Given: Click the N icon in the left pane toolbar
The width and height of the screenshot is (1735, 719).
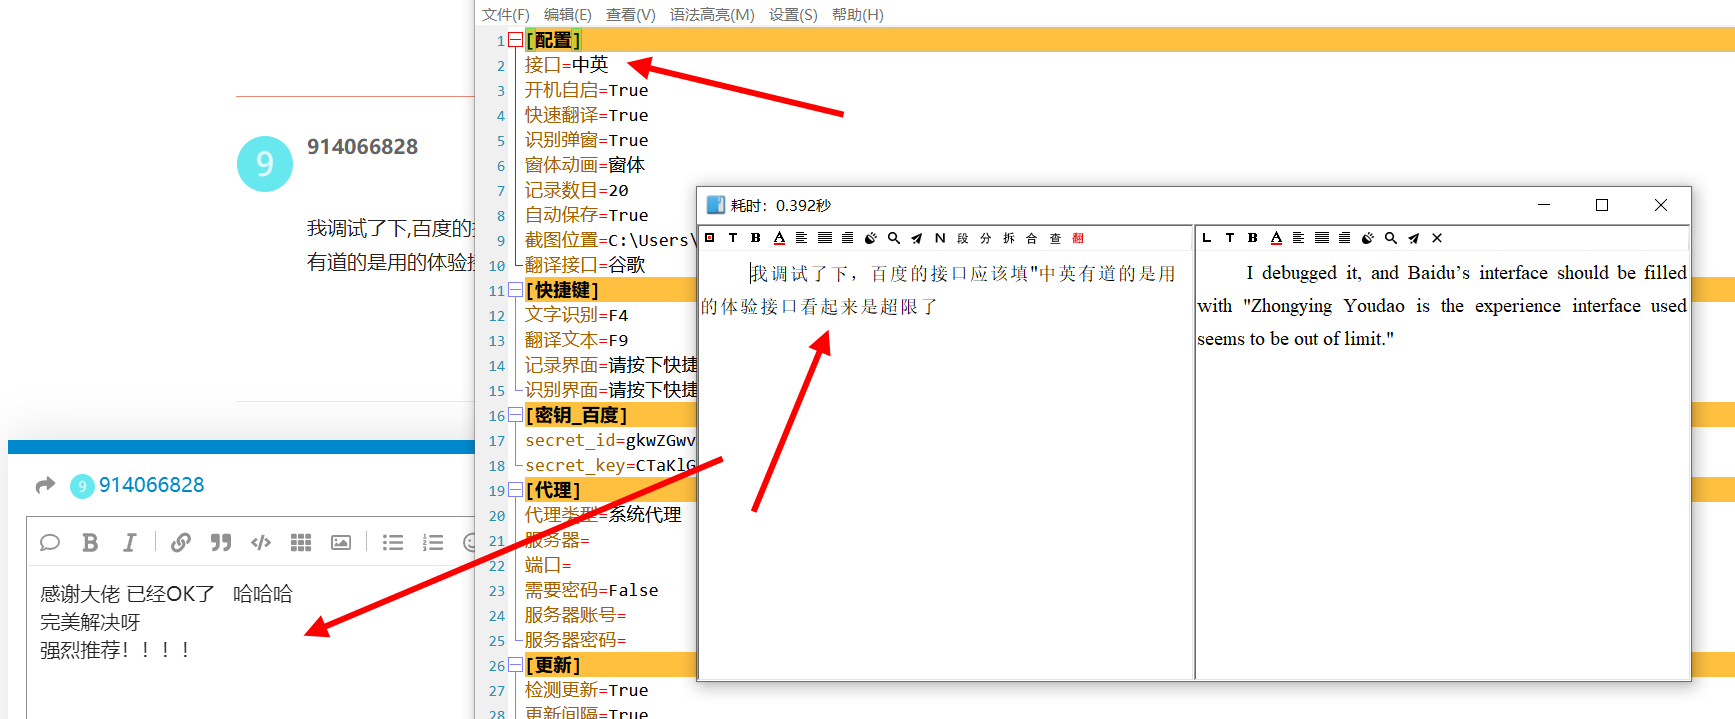Looking at the screenshot, I should 940,238.
